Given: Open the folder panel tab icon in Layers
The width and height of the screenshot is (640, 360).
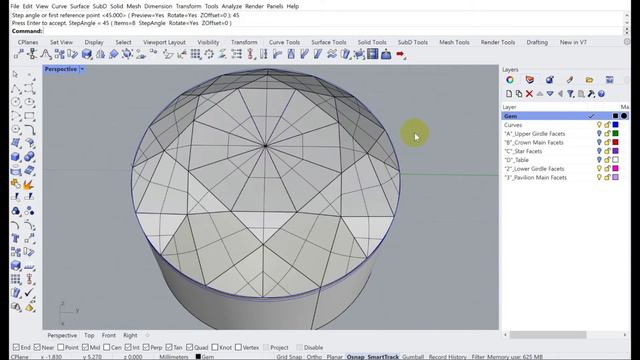Looking at the screenshot, I should tap(589, 80).
